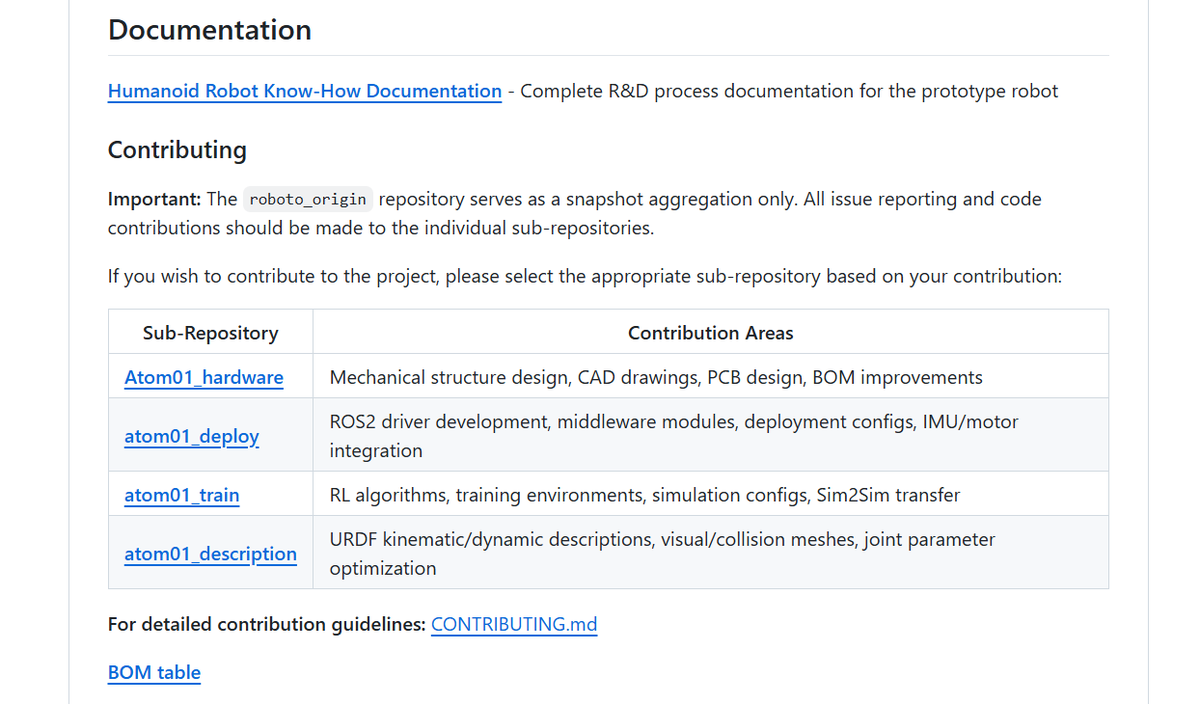Open the atom01_deploy sub-repository link

point(192,436)
